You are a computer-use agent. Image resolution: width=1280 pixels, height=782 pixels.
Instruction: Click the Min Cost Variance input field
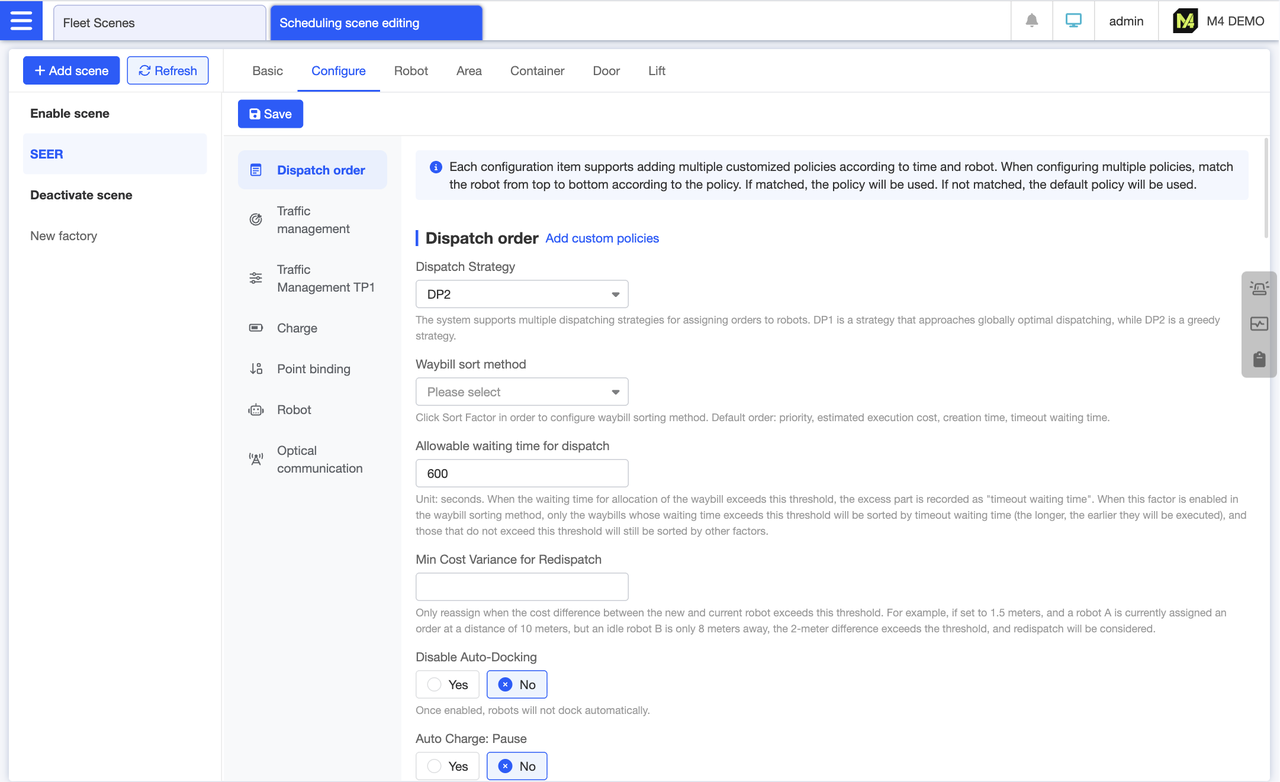(521, 586)
